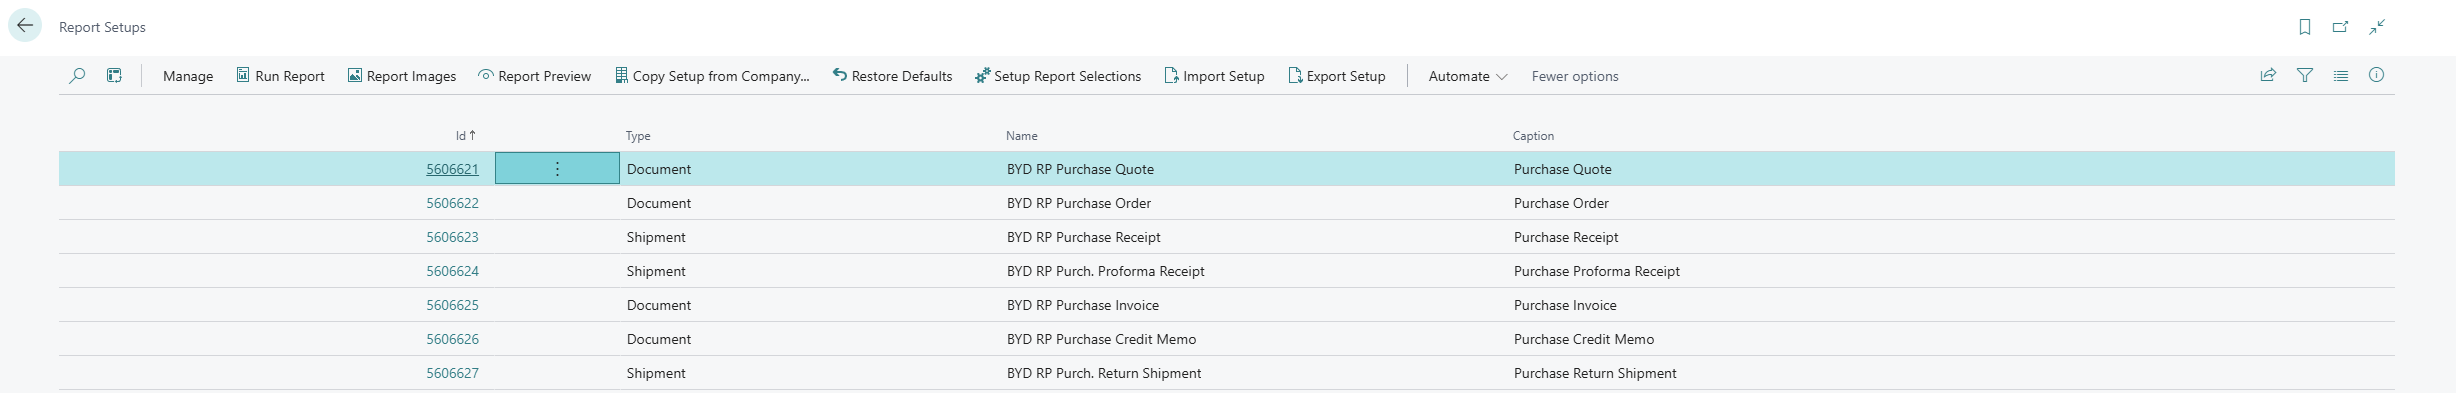Click Run Report action
2456x393 pixels.
(x=280, y=76)
